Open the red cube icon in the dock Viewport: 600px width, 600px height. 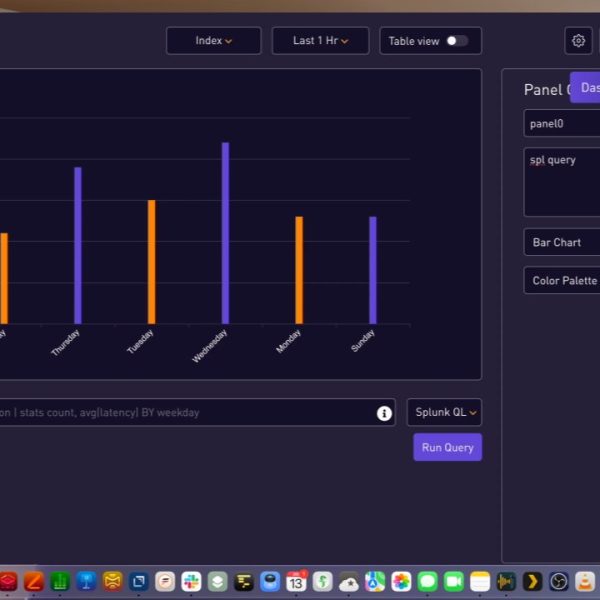tap(8, 582)
